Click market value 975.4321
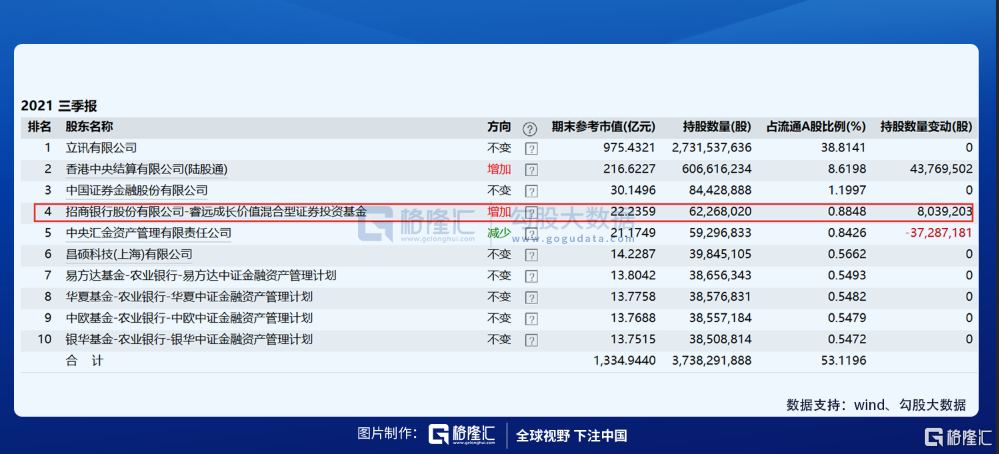 (x=629, y=148)
